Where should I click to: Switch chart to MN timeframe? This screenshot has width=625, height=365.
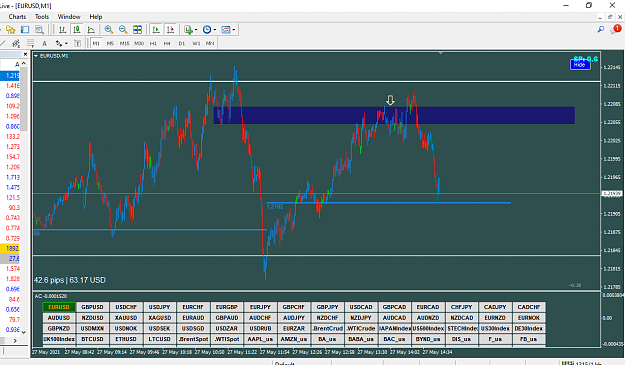pyautogui.click(x=210, y=43)
